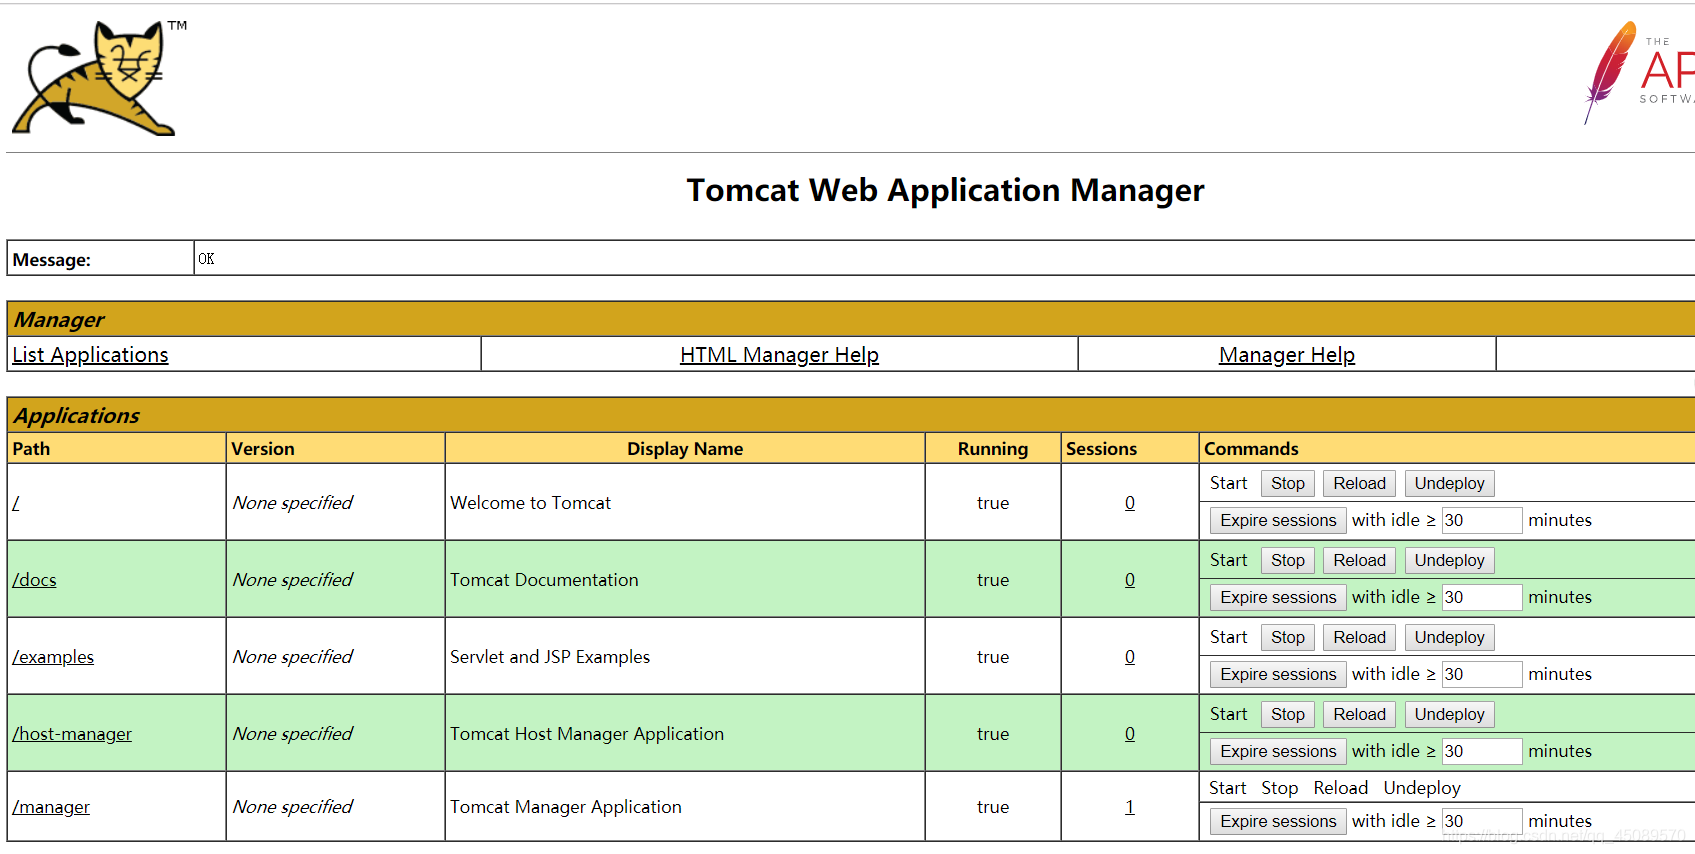Open the /docs application link

pos(34,580)
